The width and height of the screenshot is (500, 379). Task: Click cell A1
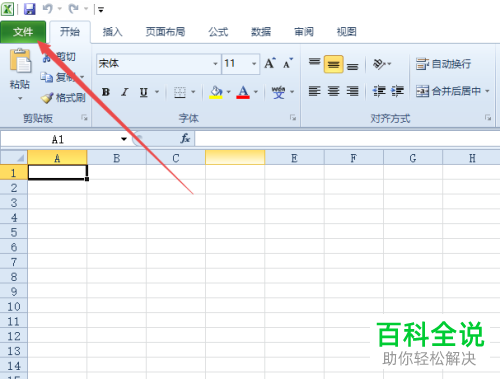[57, 173]
